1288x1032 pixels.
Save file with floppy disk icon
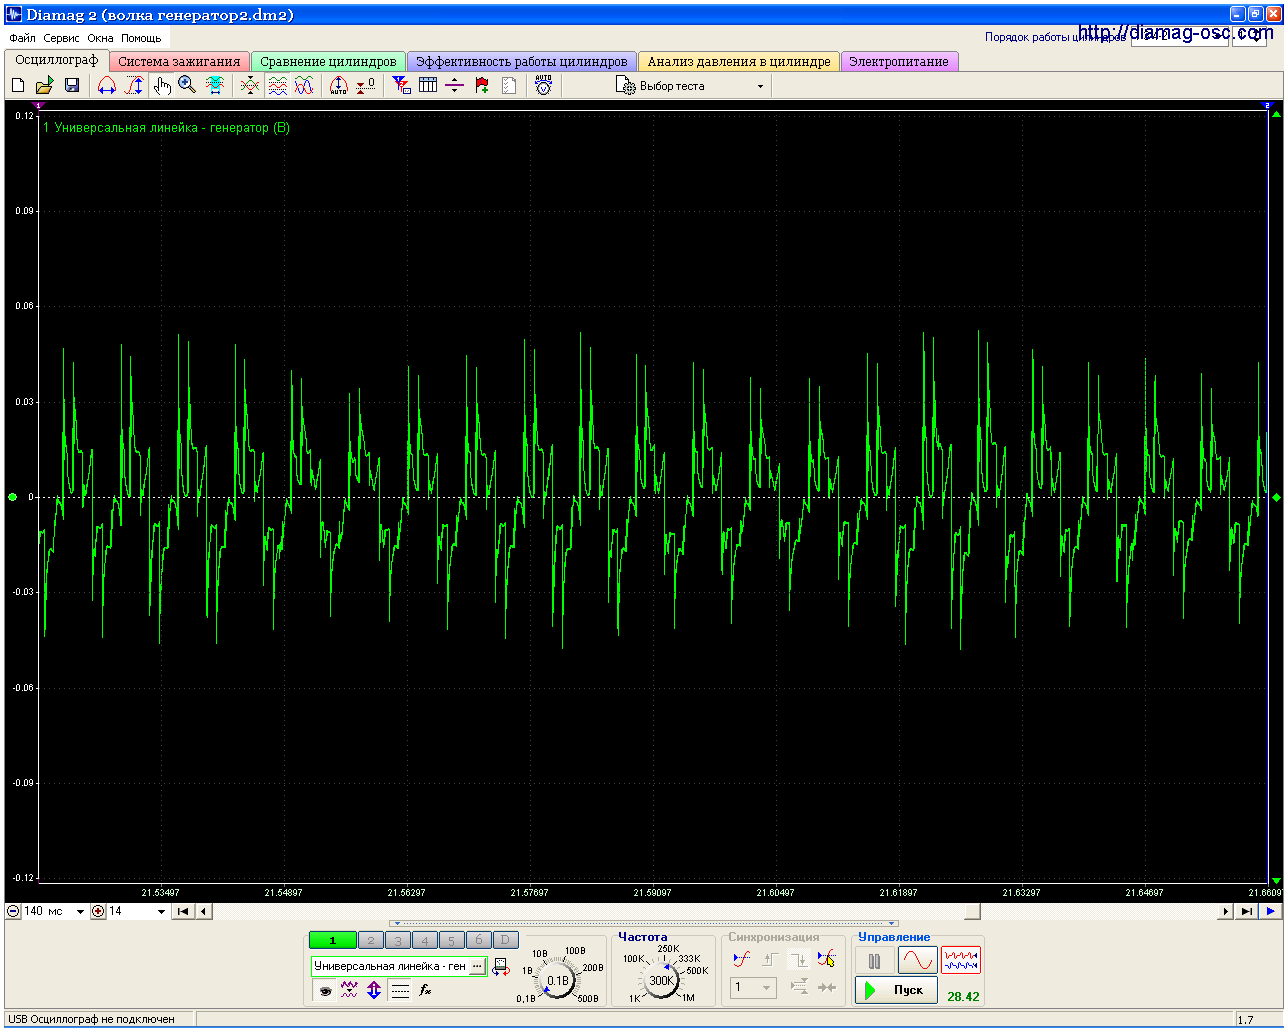(72, 86)
